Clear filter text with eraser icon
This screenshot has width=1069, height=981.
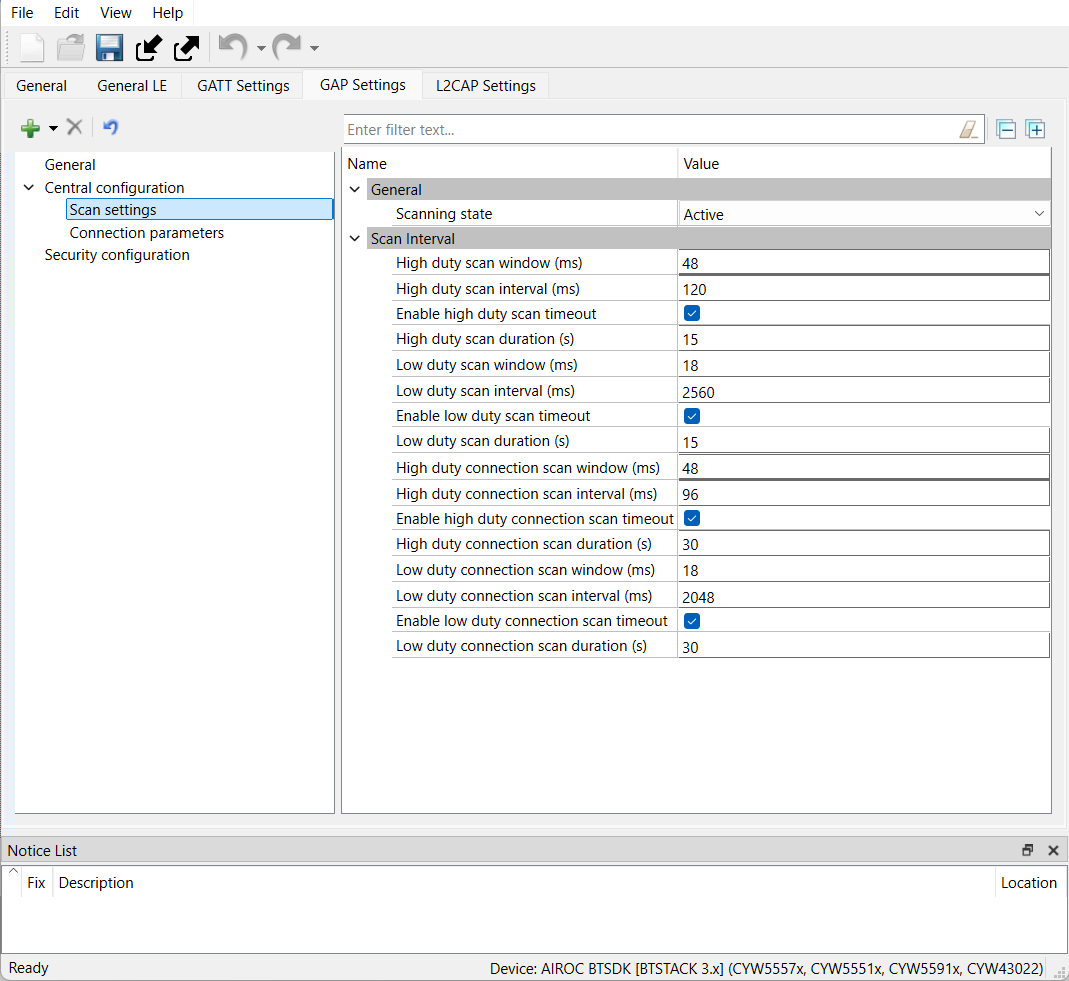coord(967,129)
